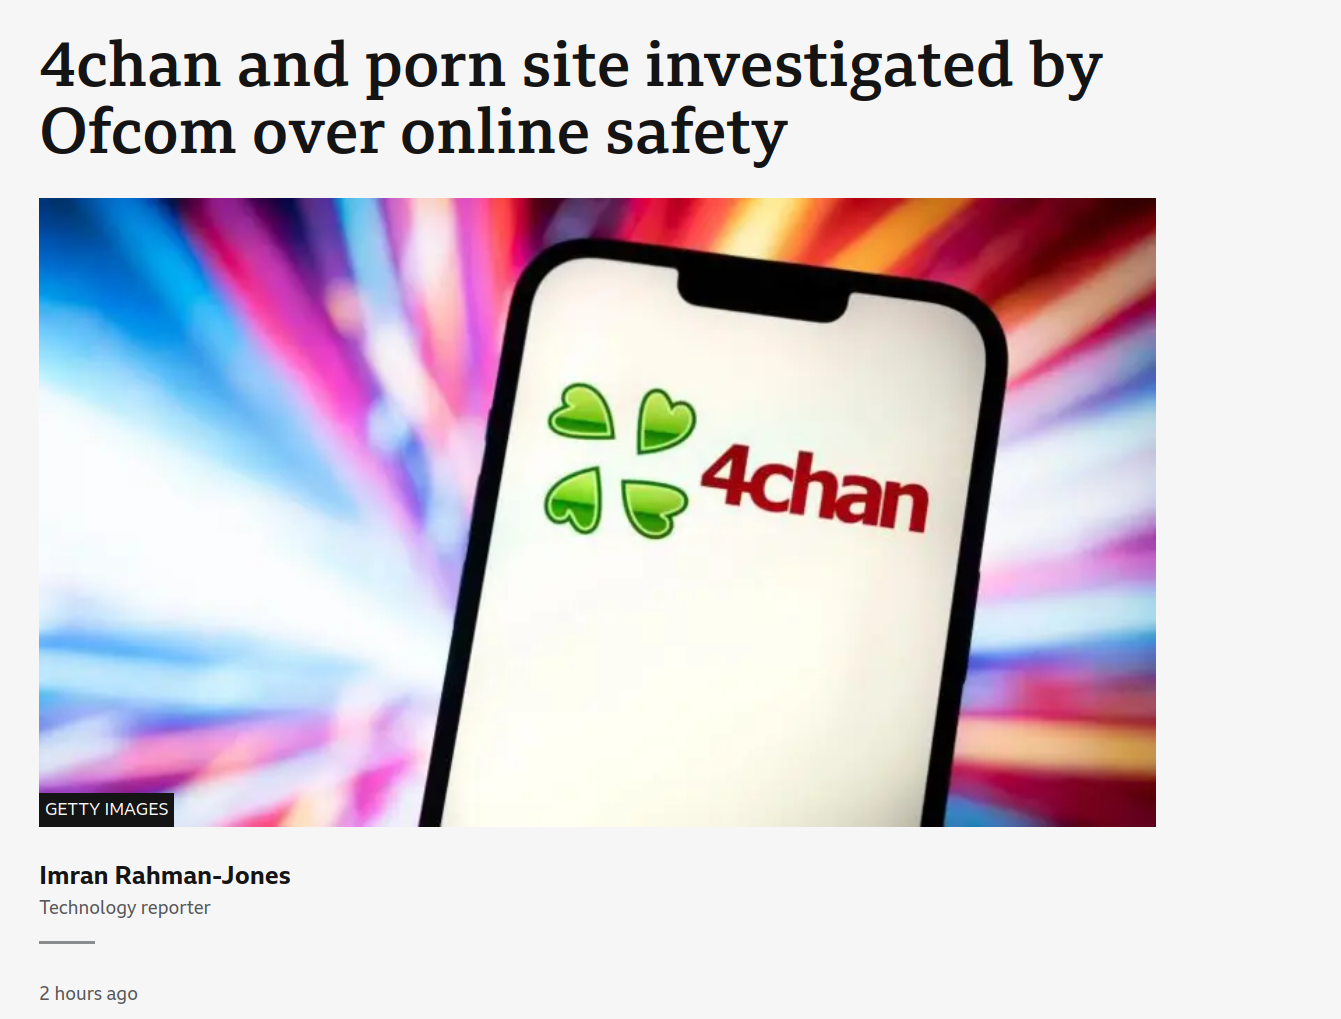Select the top-right green clover leaf
This screenshot has height=1019, width=1341.
(665, 420)
